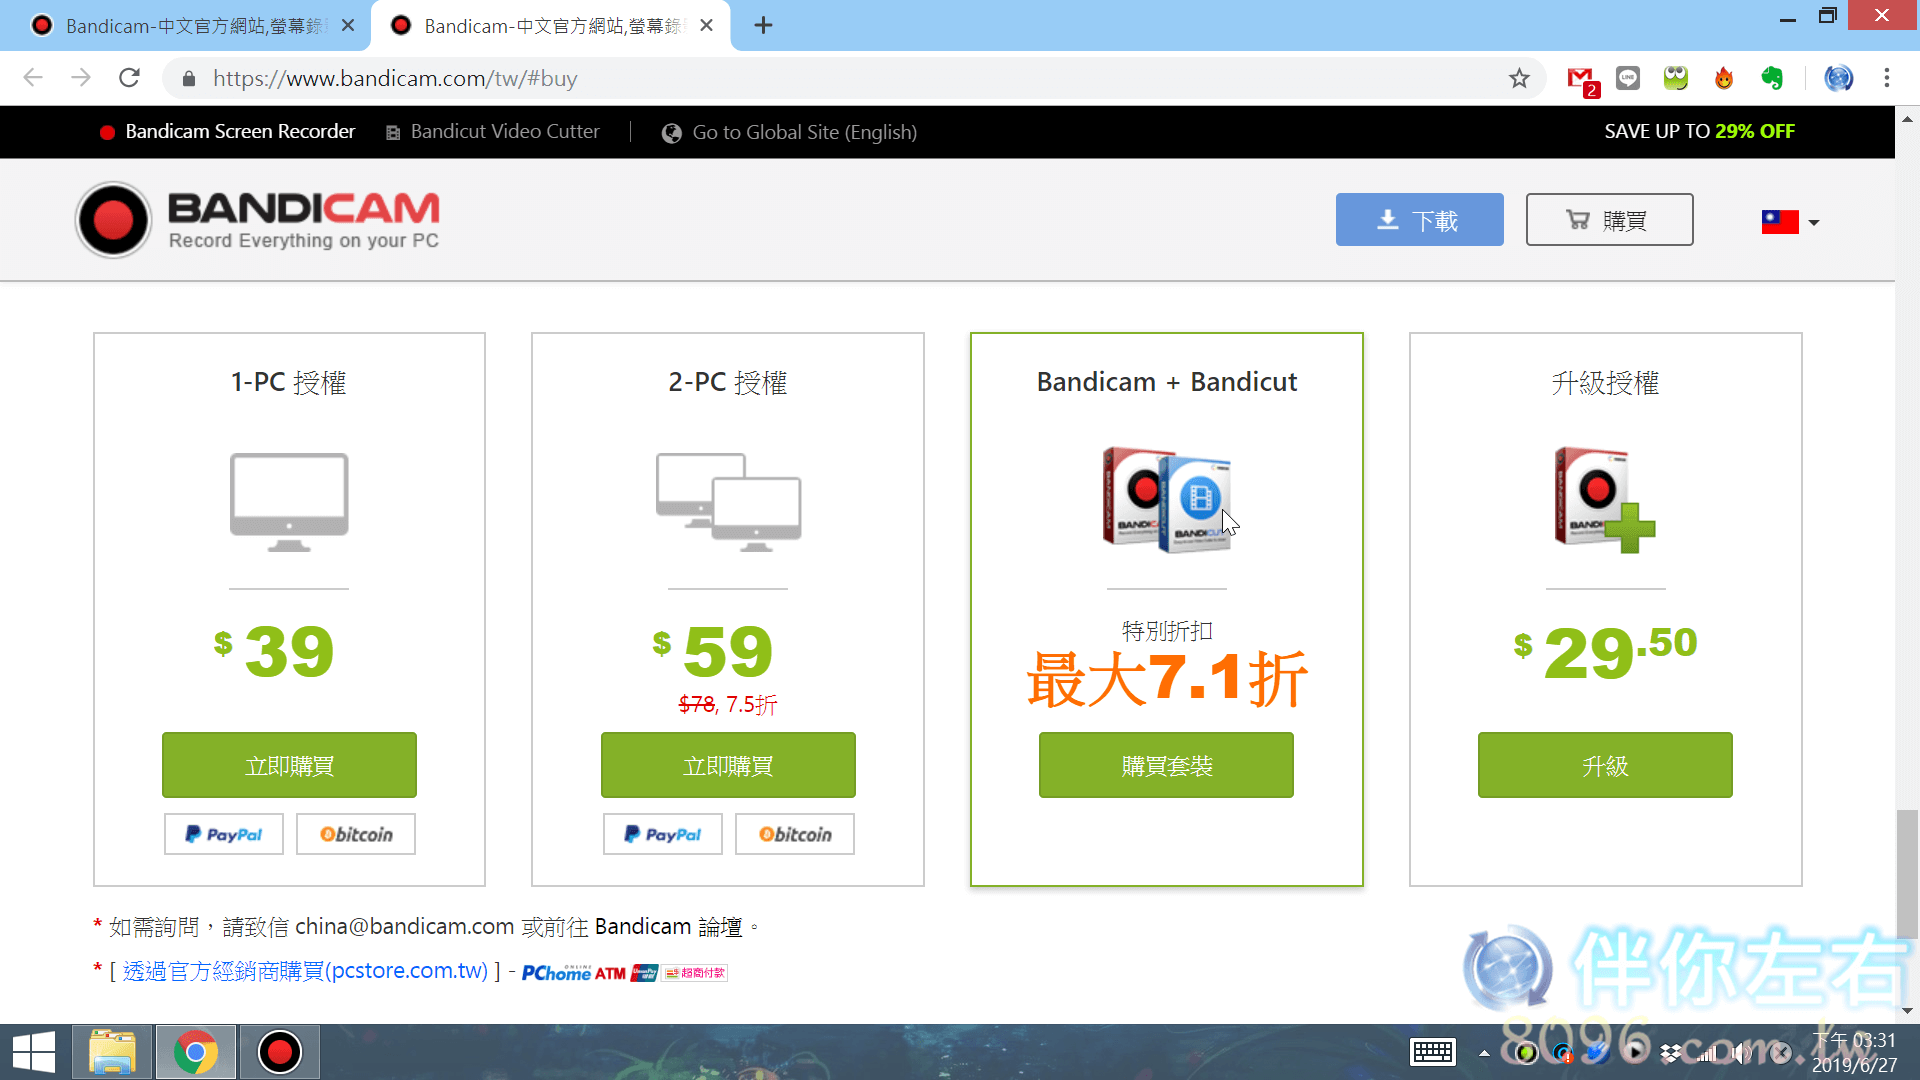Click Bandicam Screen Recorder in top bar
The height and width of the screenshot is (1080, 1920).
click(x=227, y=132)
